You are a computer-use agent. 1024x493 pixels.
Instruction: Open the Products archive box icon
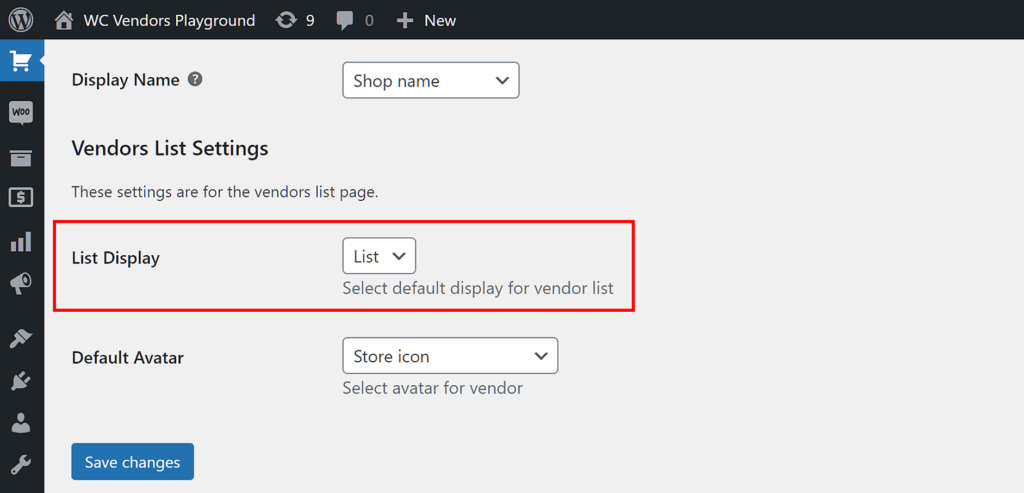[x=21, y=158]
